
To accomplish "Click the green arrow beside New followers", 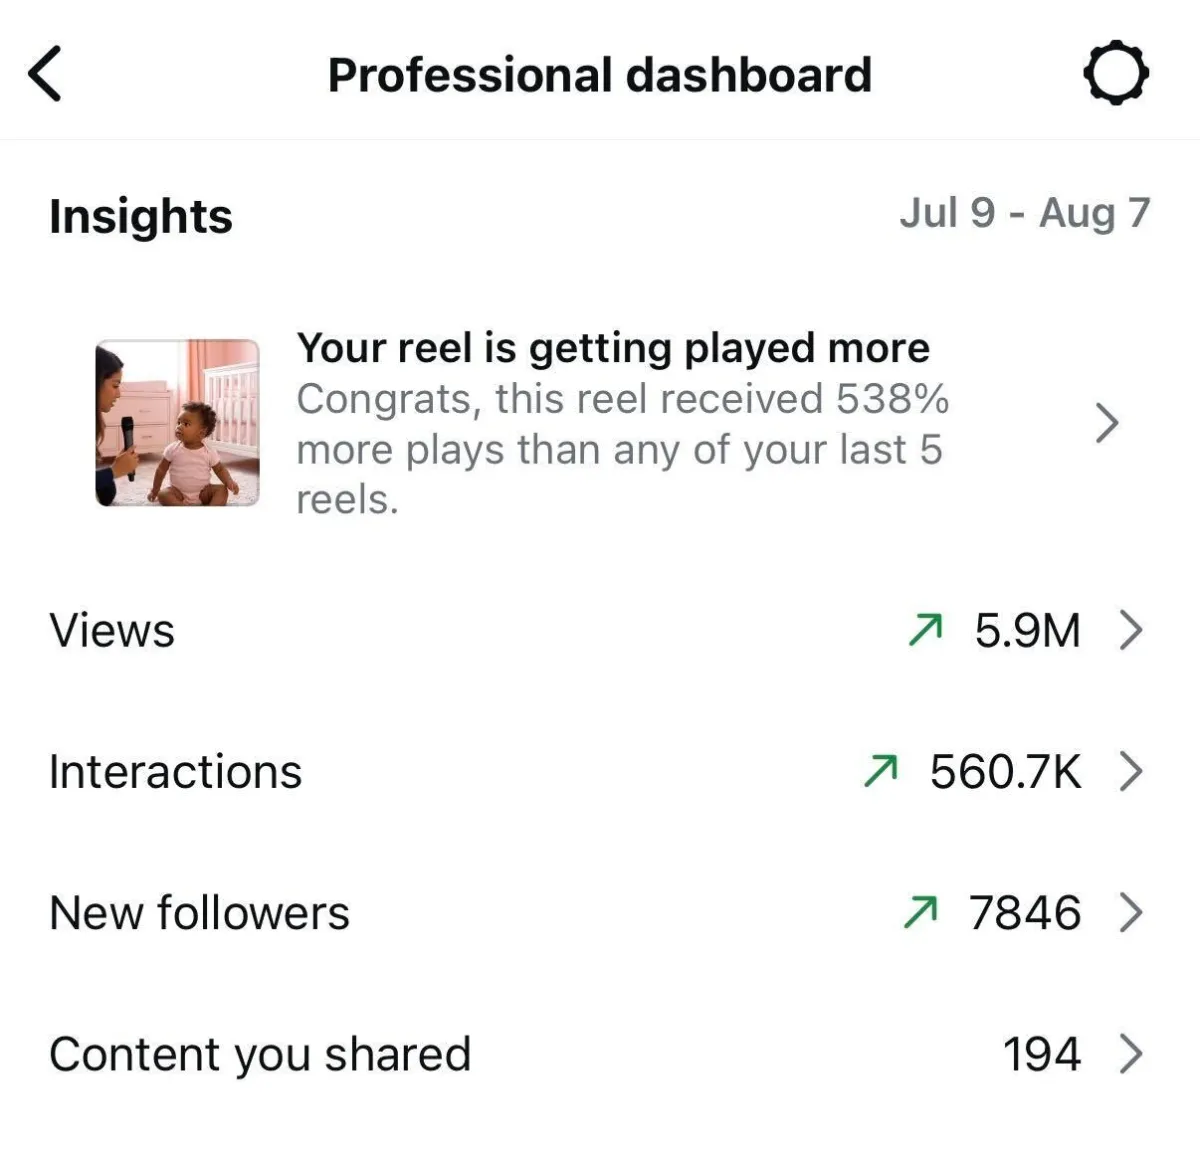I will pos(920,912).
